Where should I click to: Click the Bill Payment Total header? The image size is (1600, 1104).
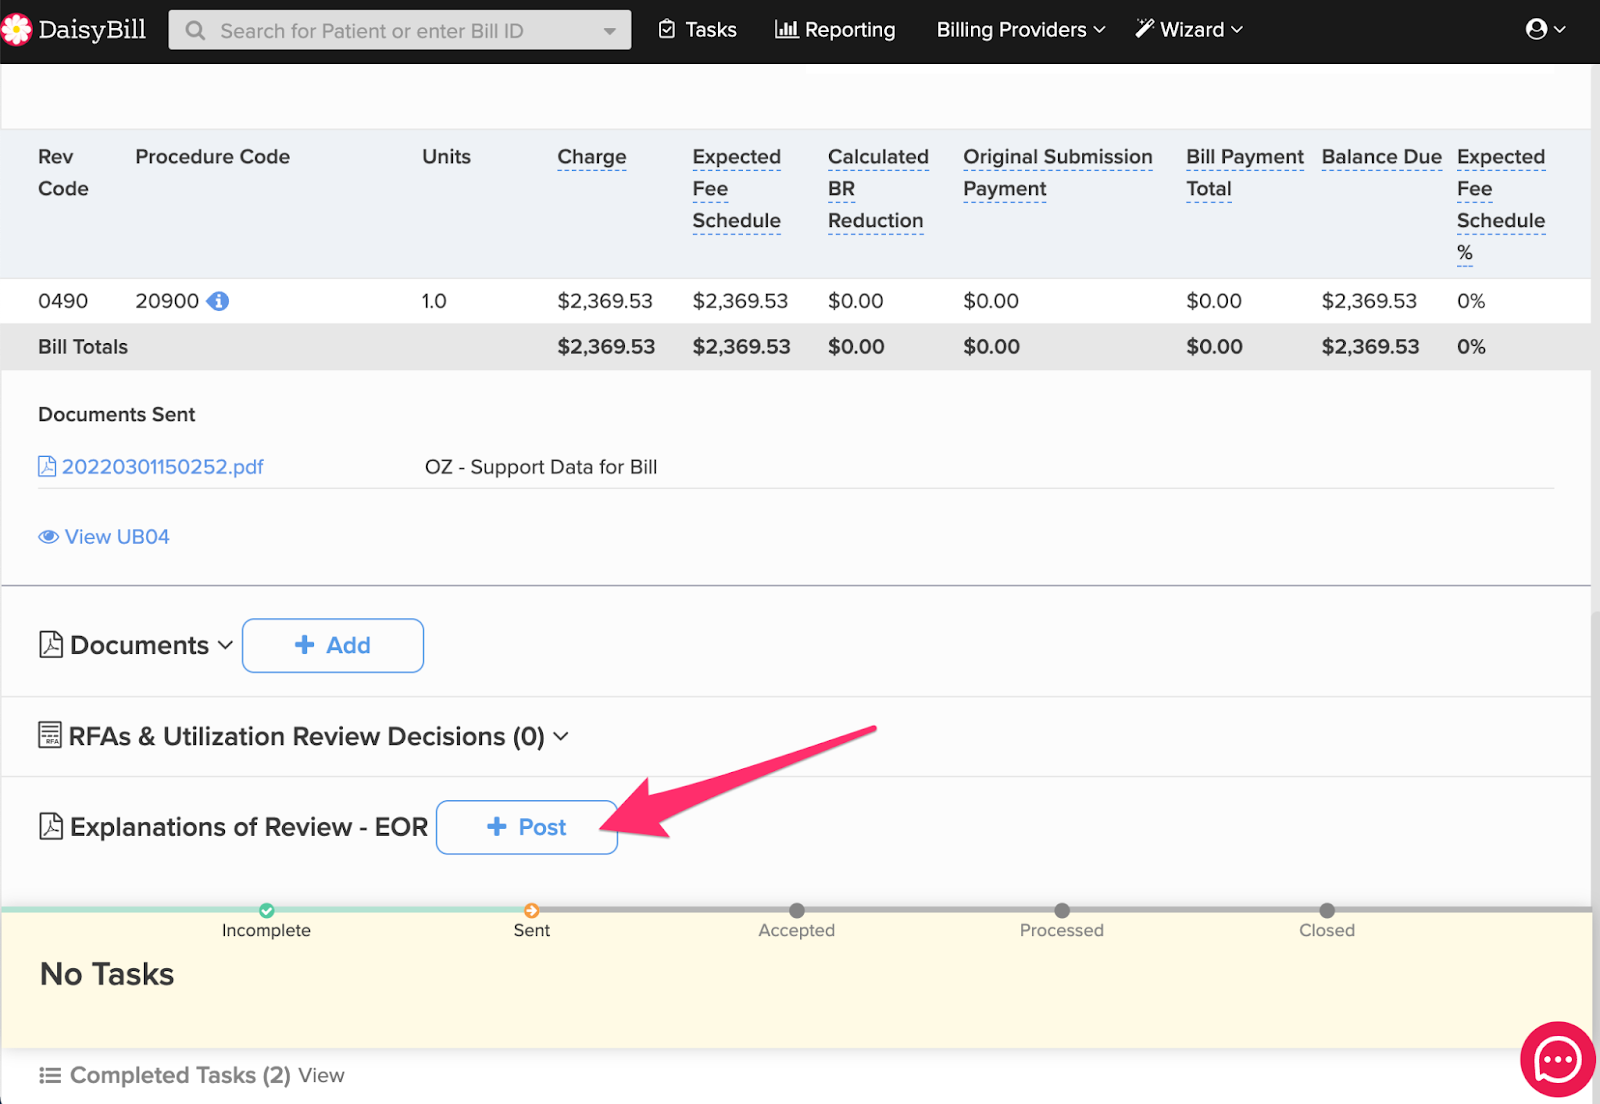[1244, 173]
